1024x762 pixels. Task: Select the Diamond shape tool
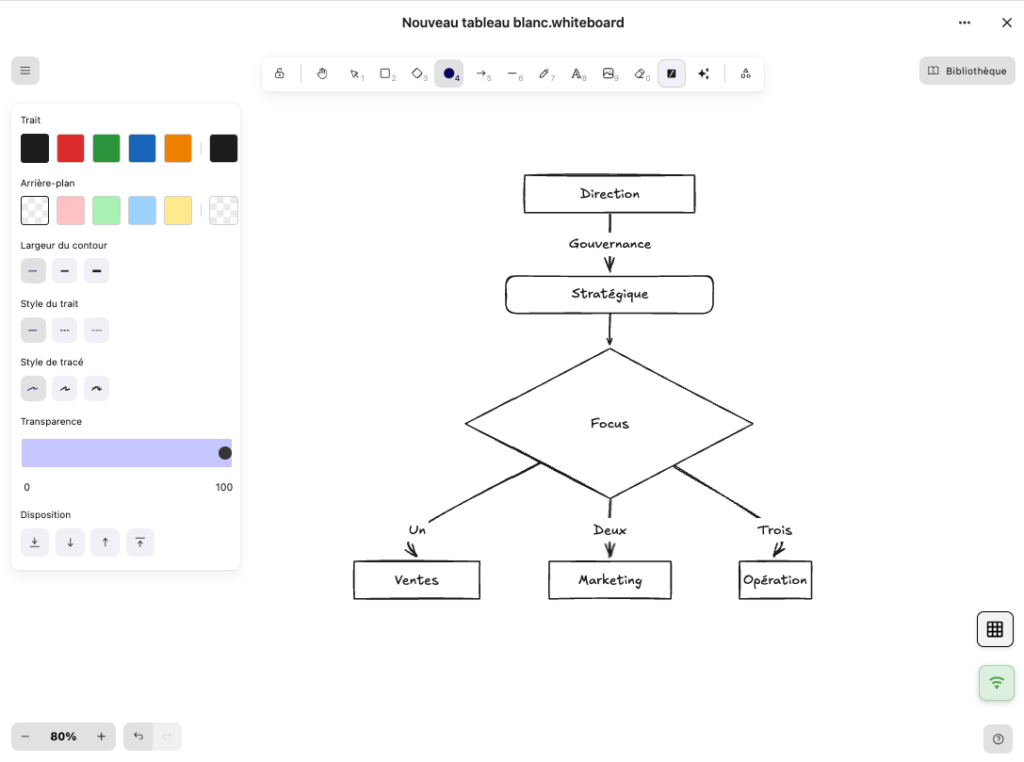(418, 74)
